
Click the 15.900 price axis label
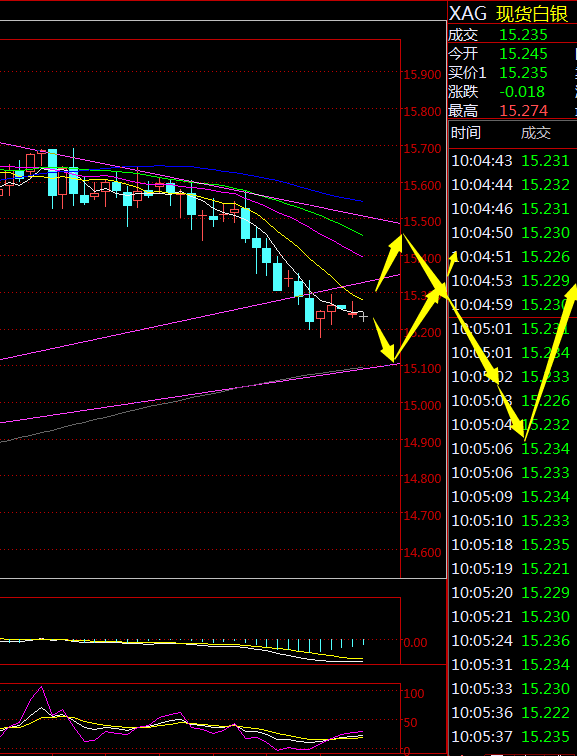coord(422,75)
